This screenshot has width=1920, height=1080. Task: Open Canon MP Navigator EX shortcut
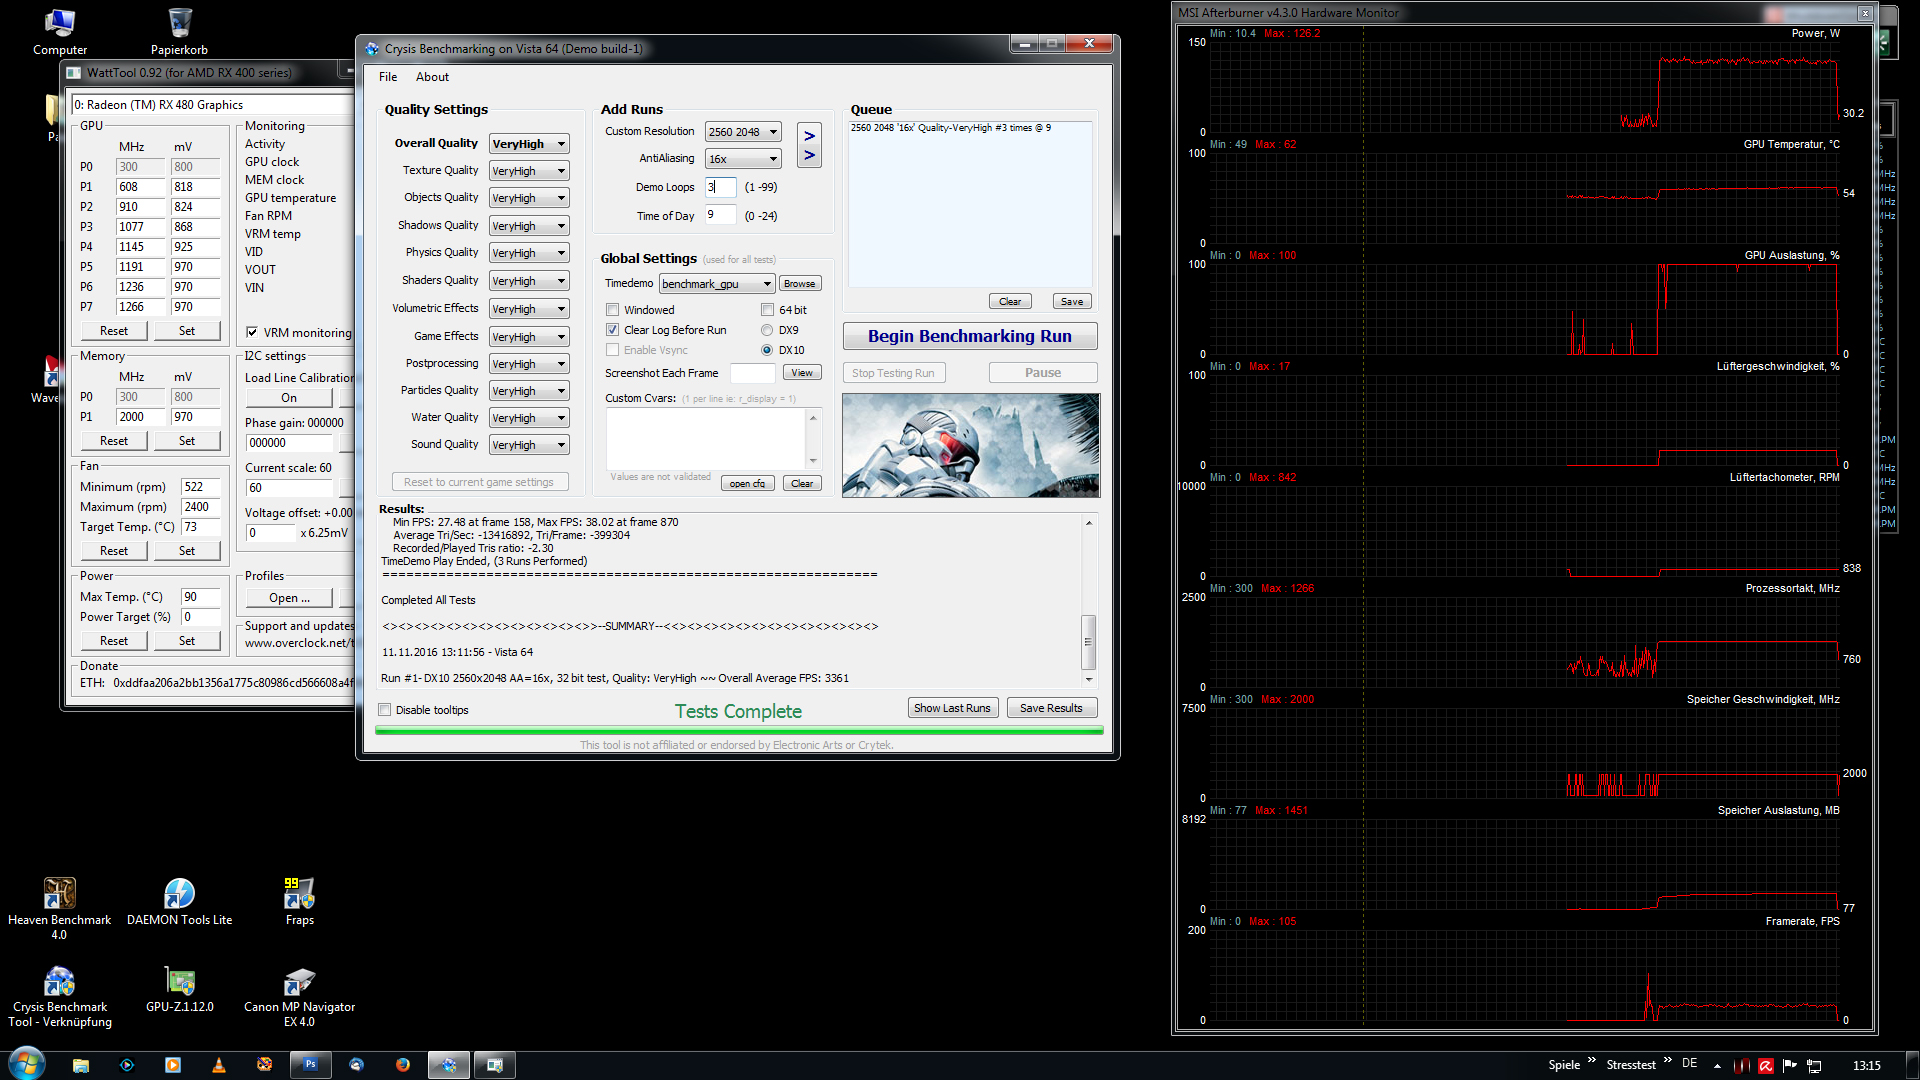299,982
